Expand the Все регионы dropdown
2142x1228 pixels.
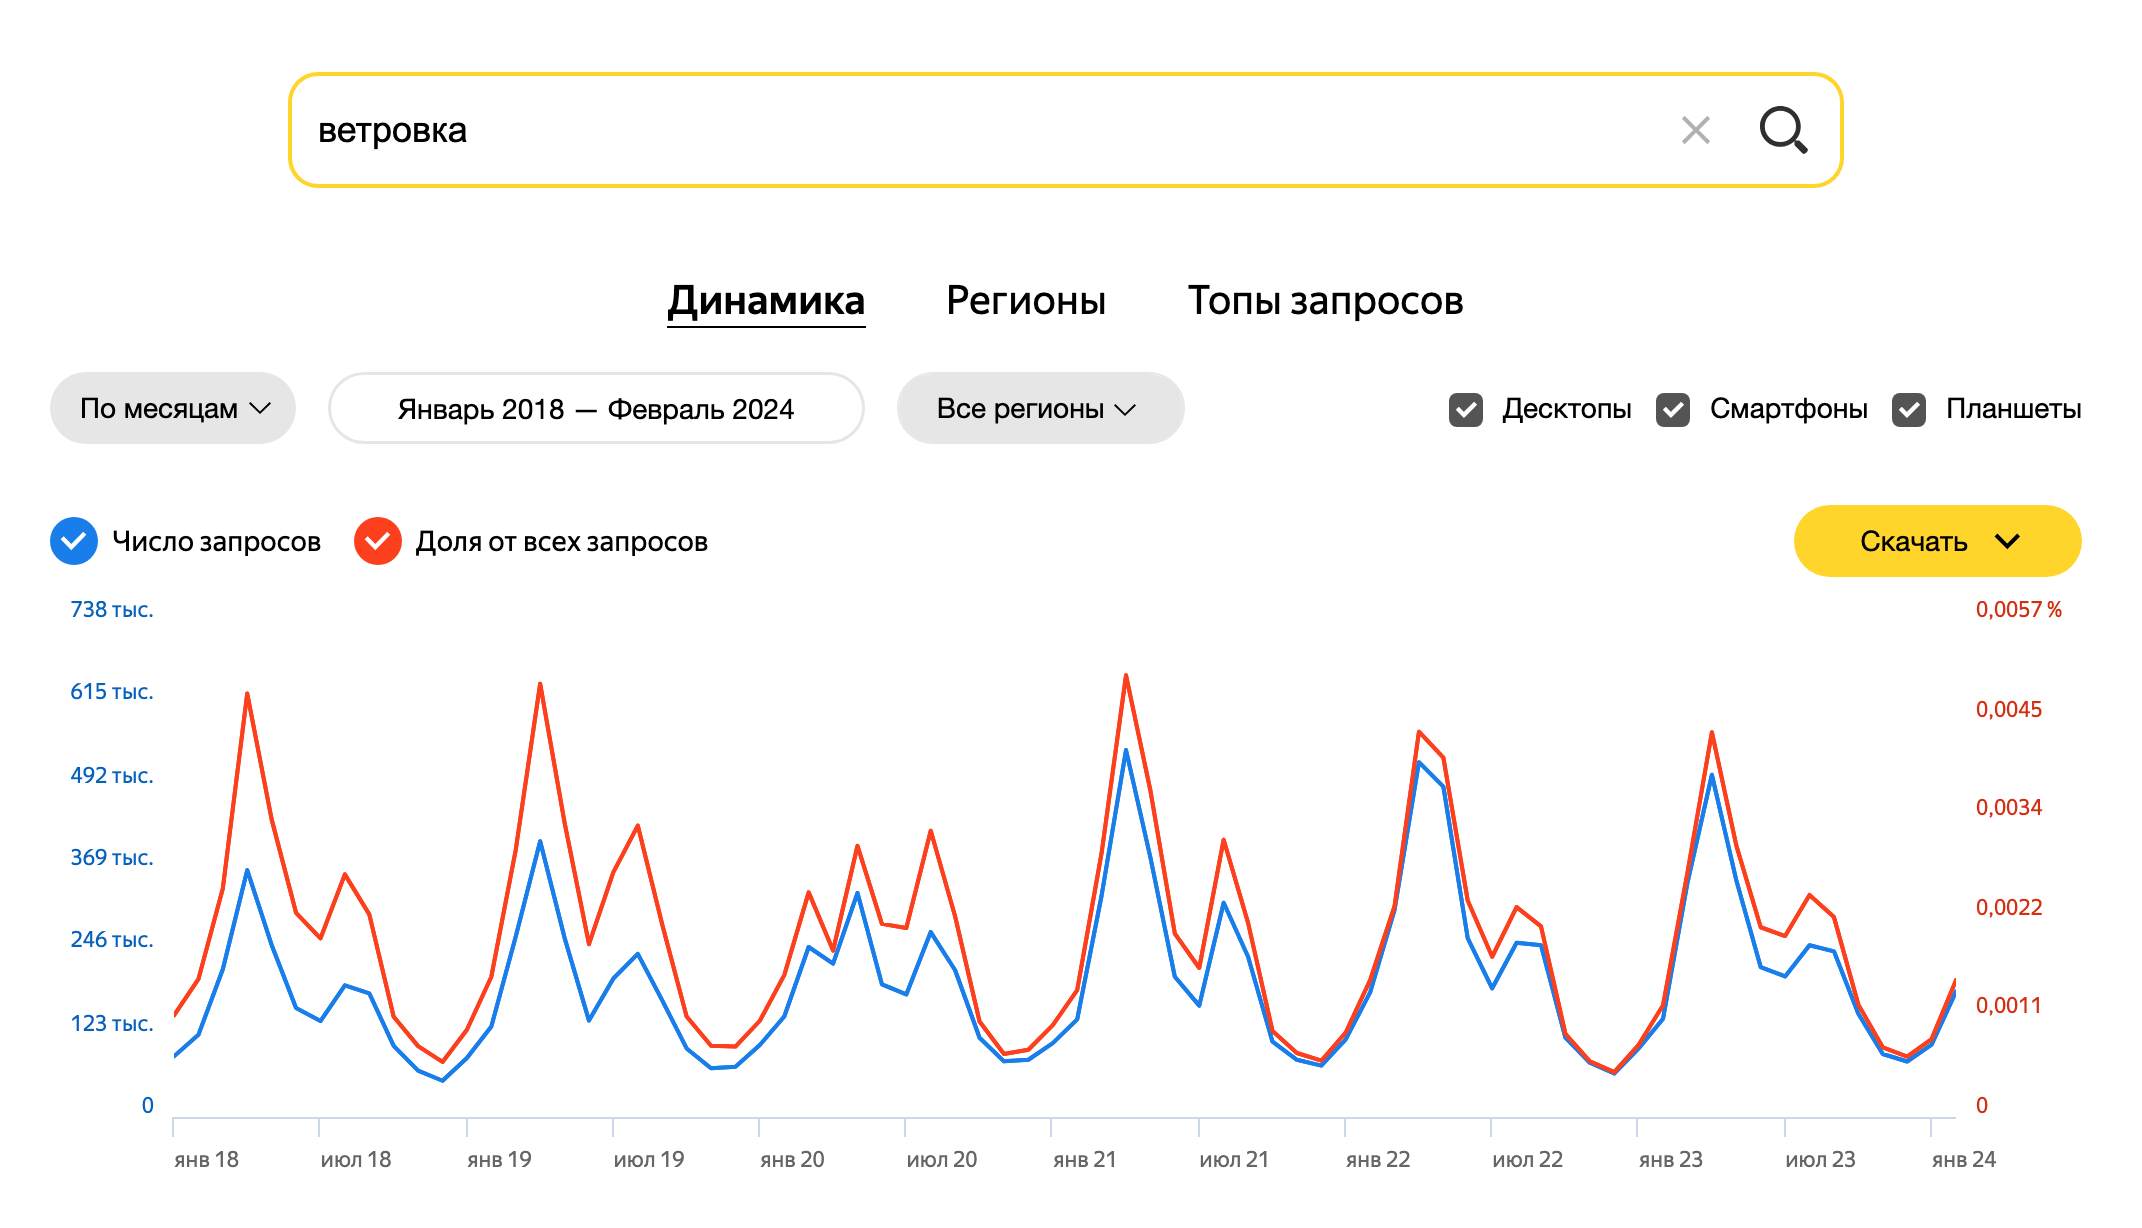coord(1040,408)
